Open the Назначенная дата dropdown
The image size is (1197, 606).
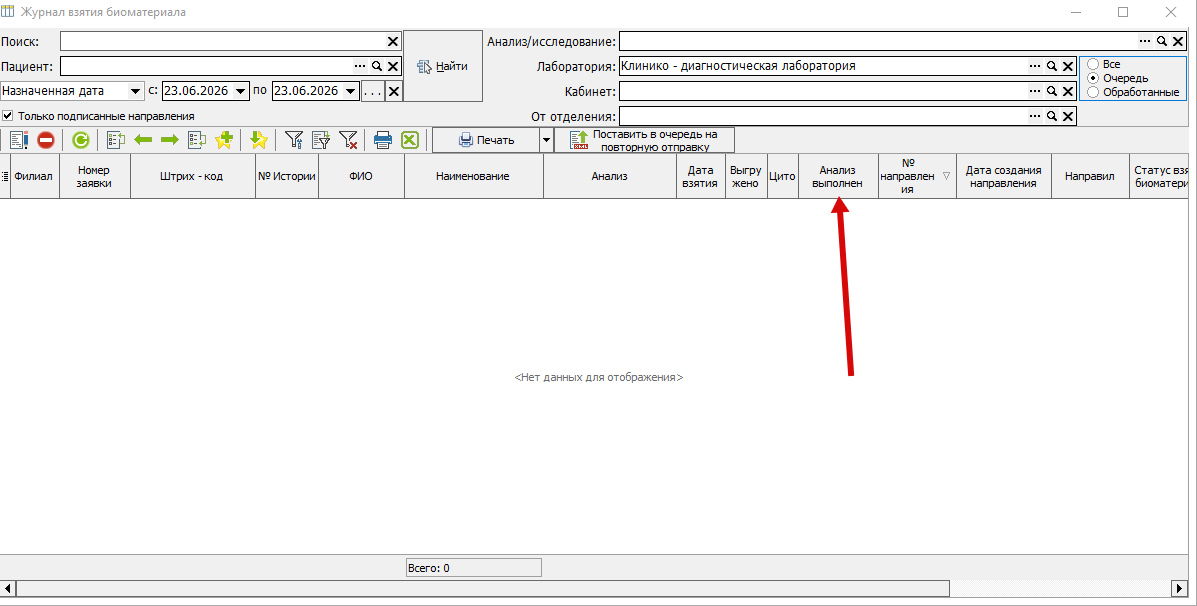(x=136, y=91)
